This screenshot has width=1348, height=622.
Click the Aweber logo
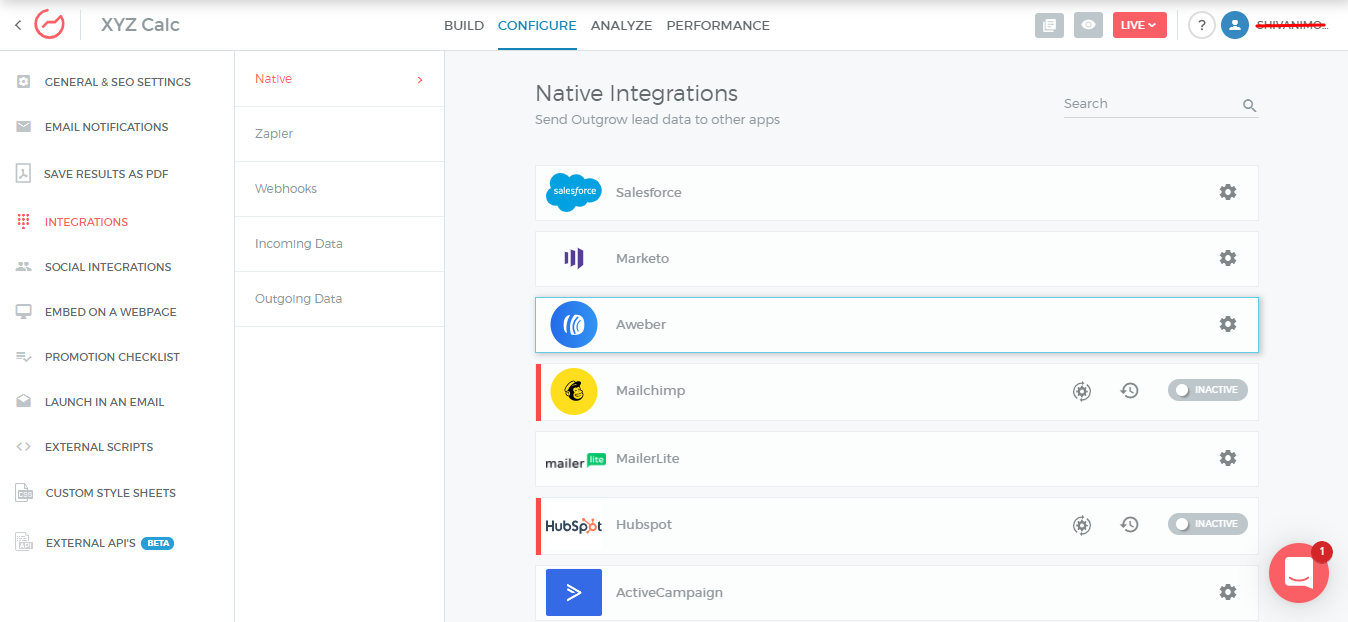[x=574, y=324]
